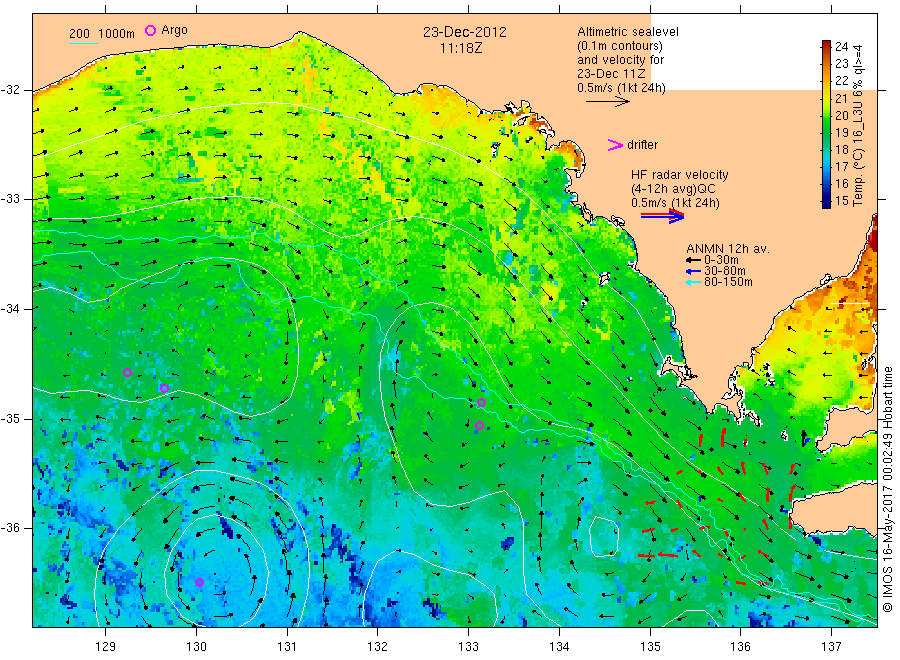Viewport: 900px width, 660px height.
Task: Click the westernmost Argo float marker near 129°E
Action: [127, 372]
